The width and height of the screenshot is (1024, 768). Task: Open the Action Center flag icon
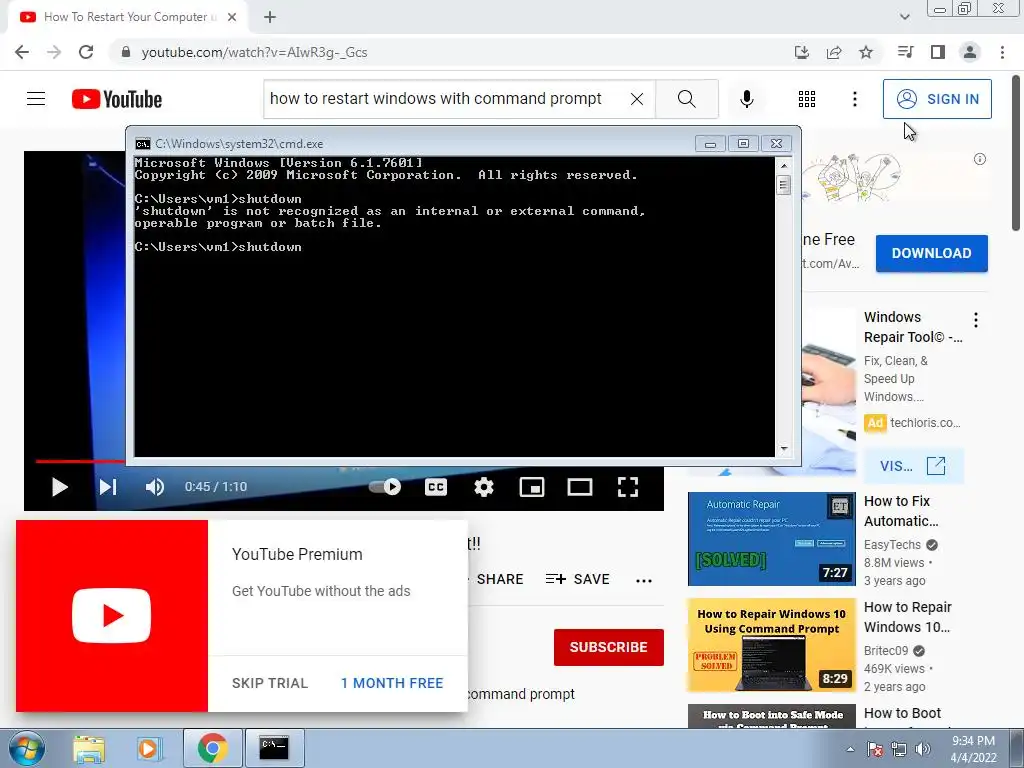point(875,749)
